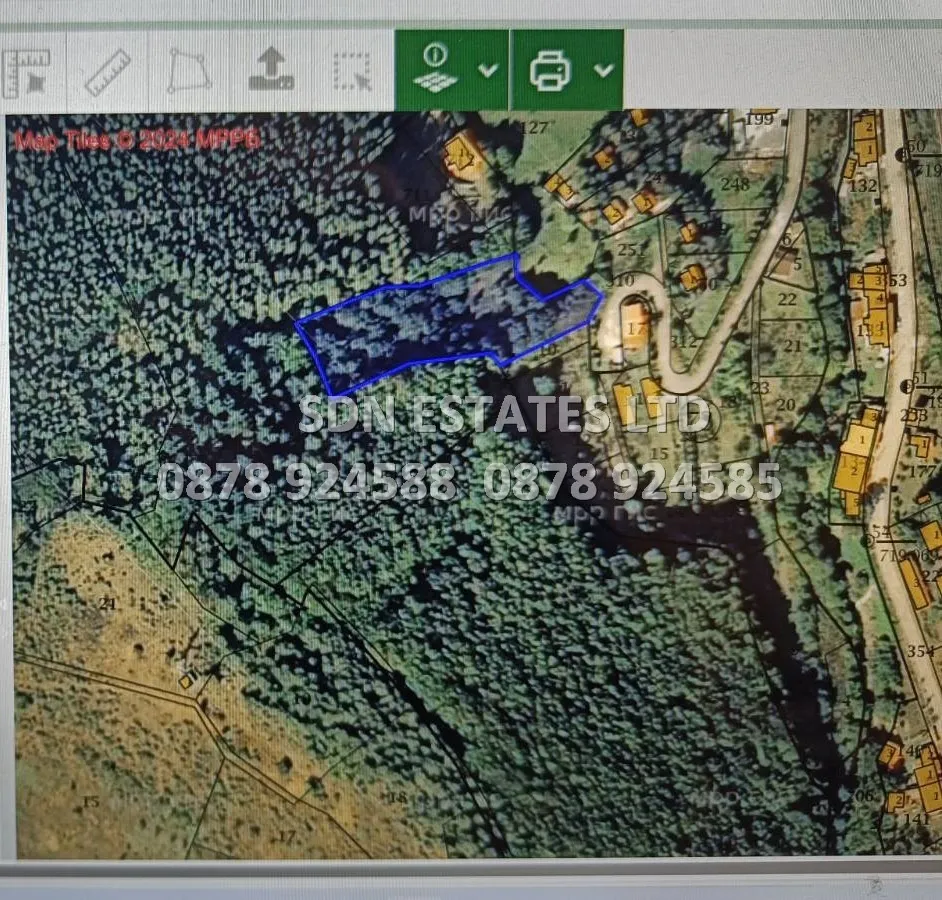Open the print options dropdown arrow
The image size is (942, 900).
tap(603, 70)
